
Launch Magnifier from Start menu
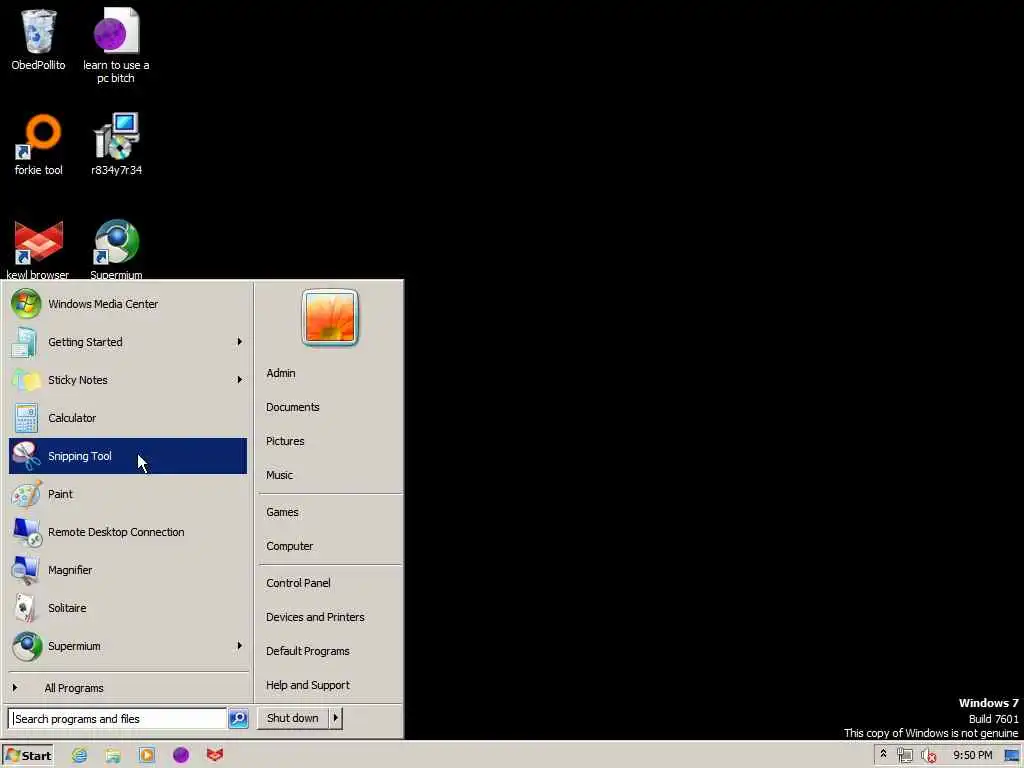128,570
